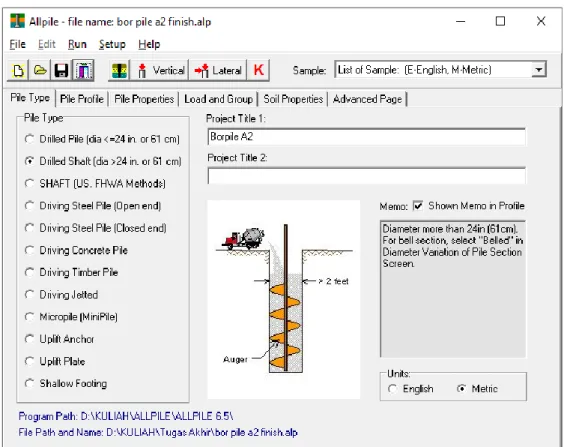This screenshot has width=564, height=447.
Task: Click the auger pile illustration image
Action: click(284, 300)
